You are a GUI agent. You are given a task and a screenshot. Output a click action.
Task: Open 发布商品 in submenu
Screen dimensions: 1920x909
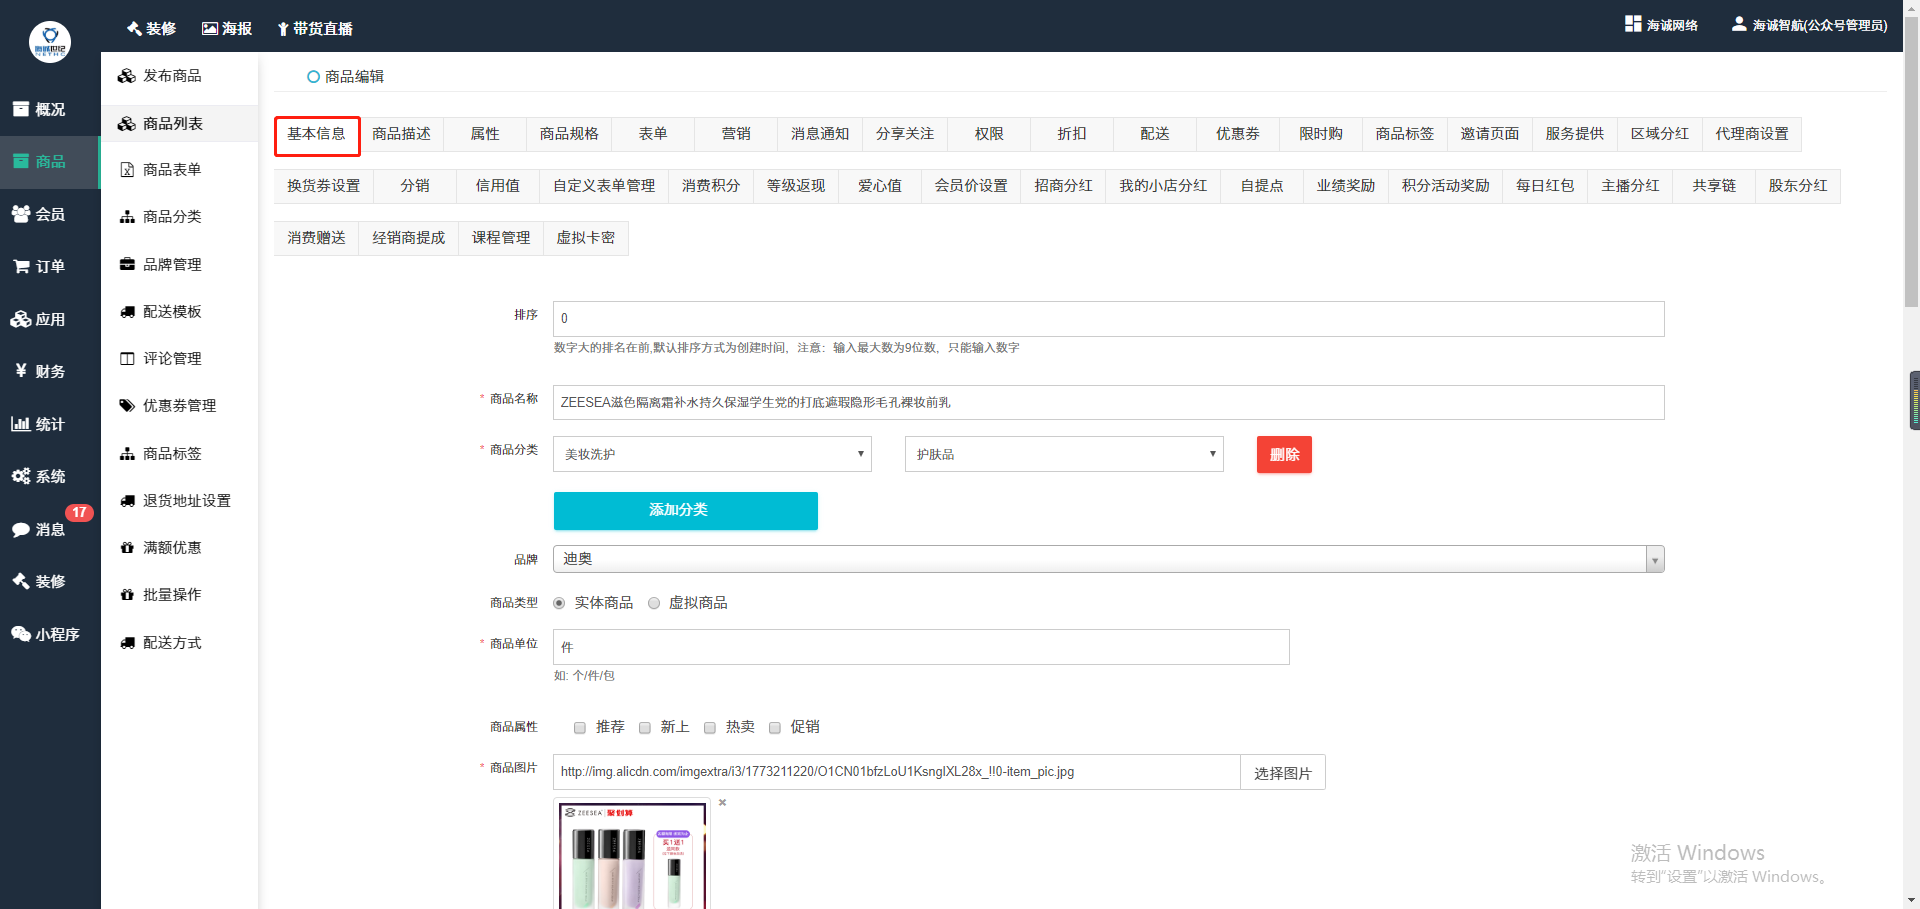(180, 76)
